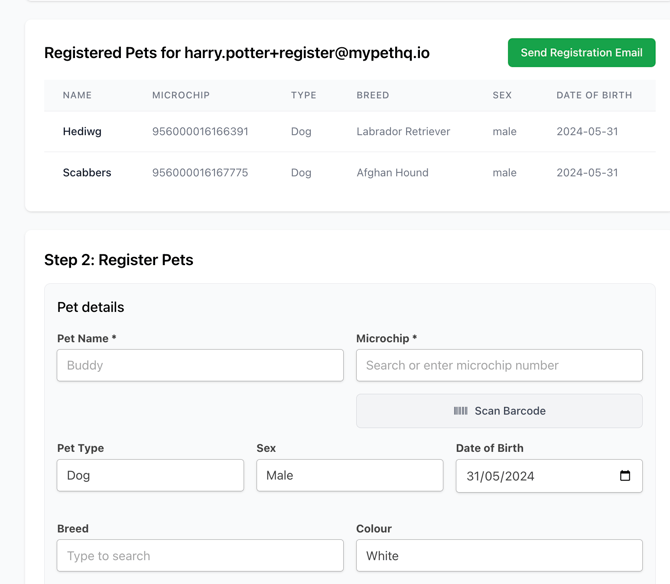Open the Colour dropdown showing White
Viewport: 670px width, 584px height.
[499, 555]
